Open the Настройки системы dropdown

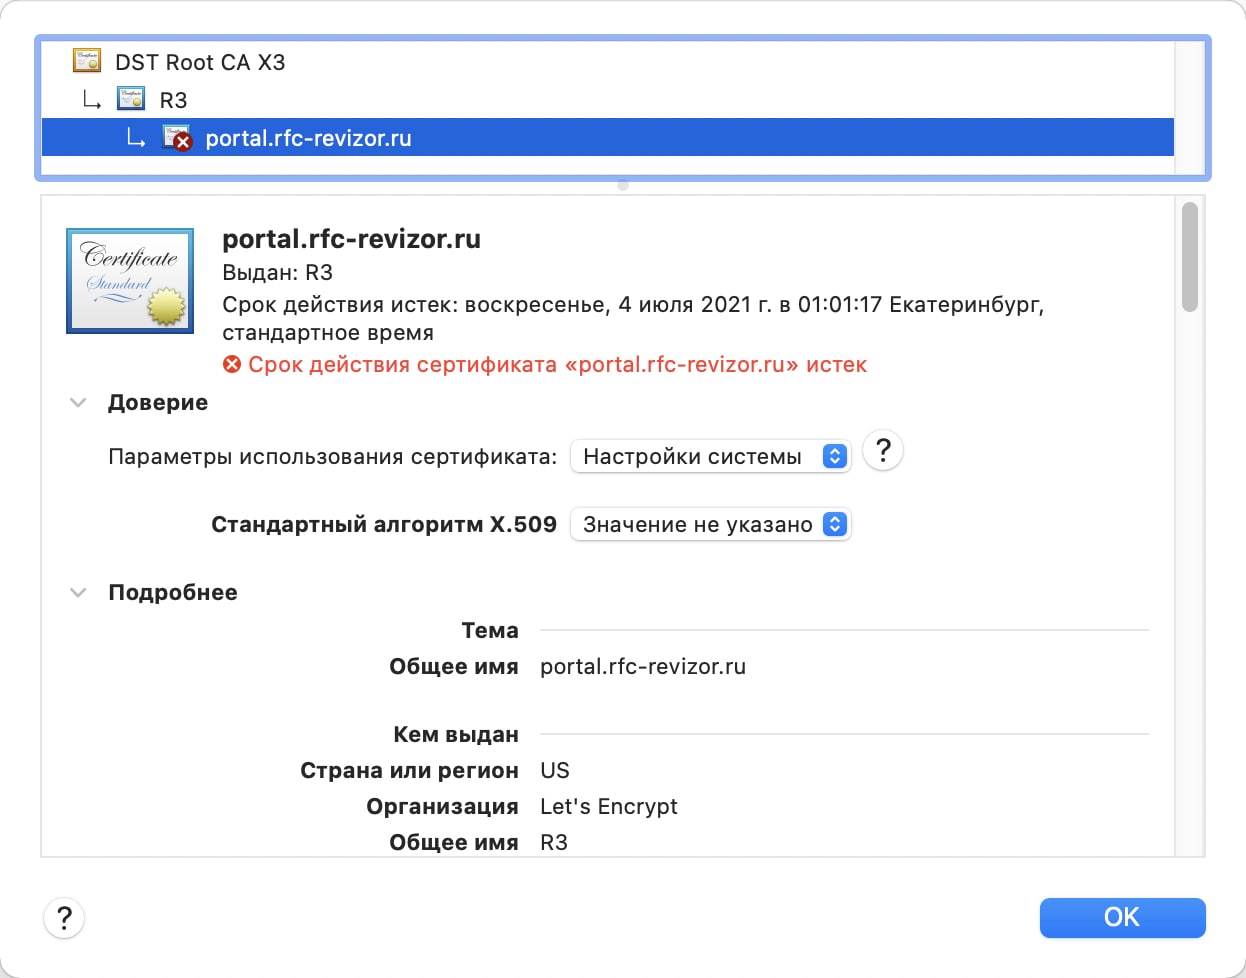pyautogui.click(x=710, y=456)
